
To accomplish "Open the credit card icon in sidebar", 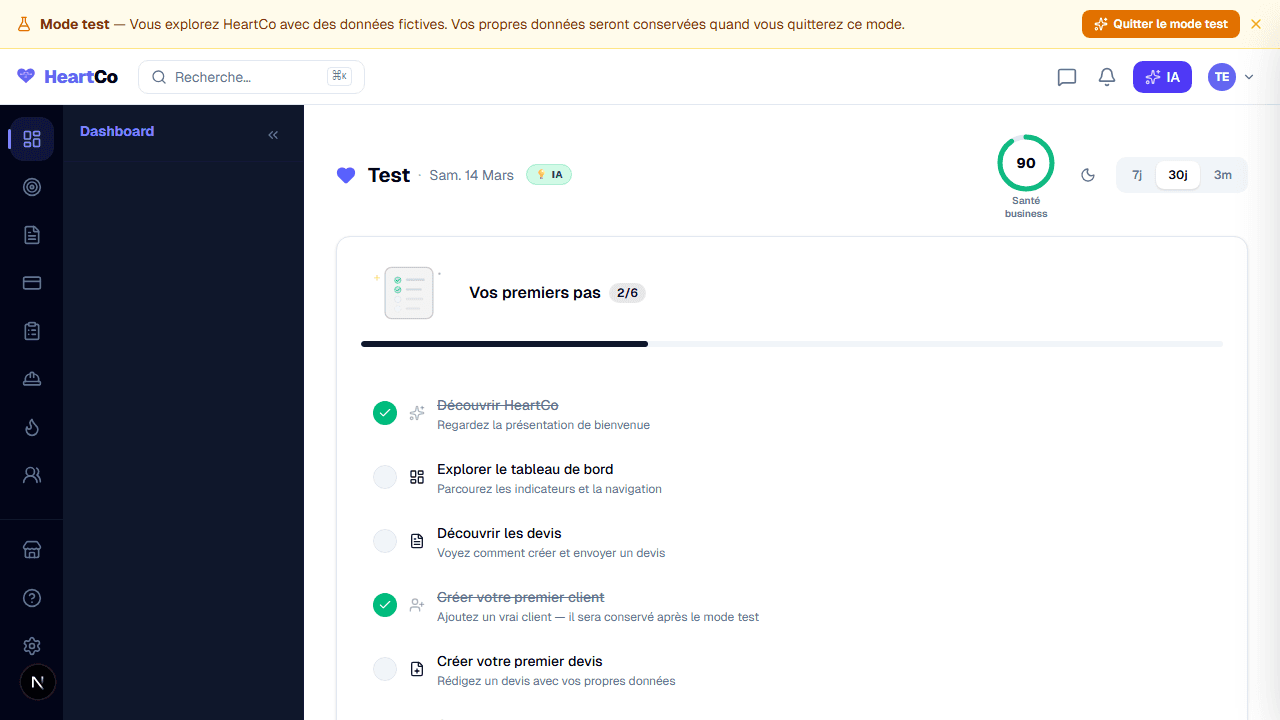I will pyautogui.click(x=32, y=283).
